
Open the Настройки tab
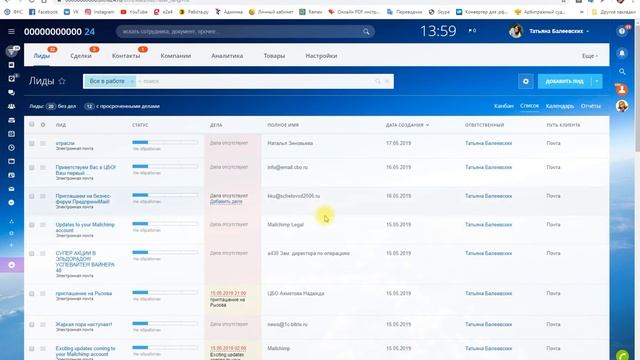[321, 56]
